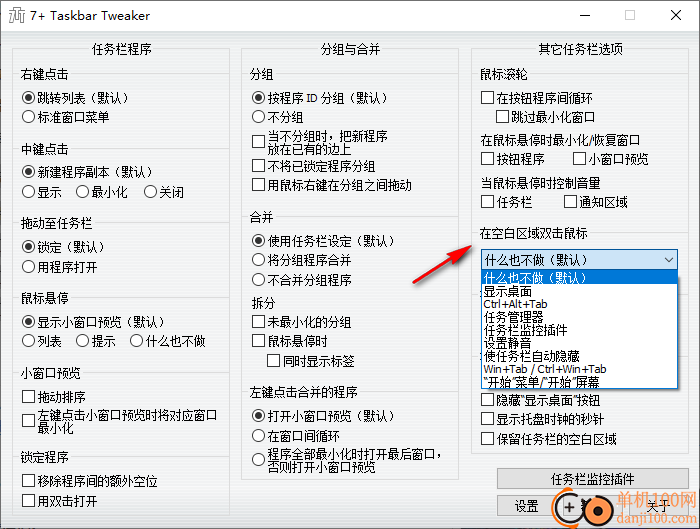
Task: Click the 设置 button
Action: click(527, 506)
